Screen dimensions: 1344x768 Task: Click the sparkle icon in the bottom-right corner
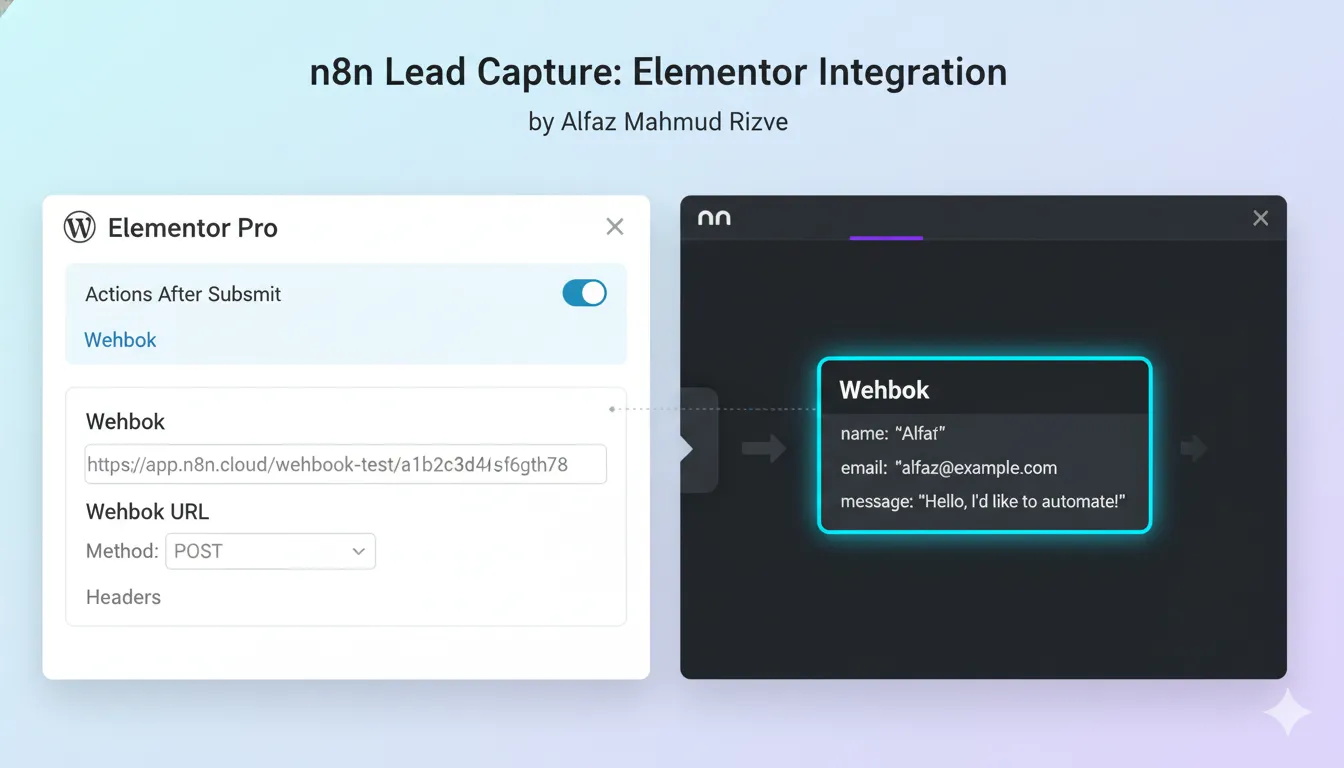pyautogui.click(x=1288, y=712)
